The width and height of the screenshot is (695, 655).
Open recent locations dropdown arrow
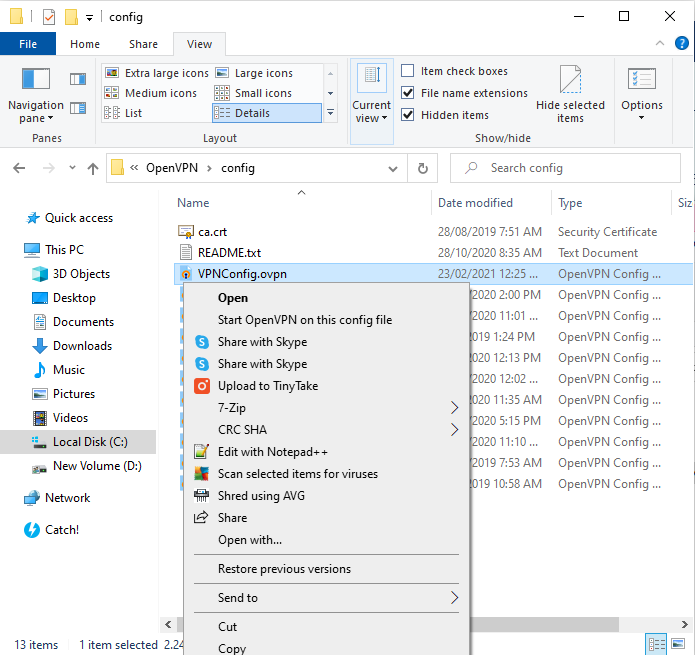(x=72, y=168)
